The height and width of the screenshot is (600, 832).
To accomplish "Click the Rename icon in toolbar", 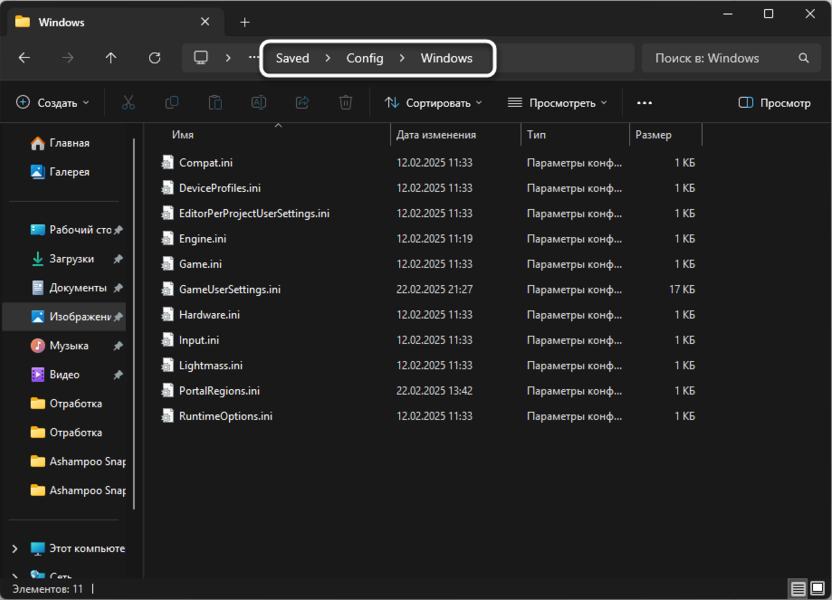I will (258, 102).
